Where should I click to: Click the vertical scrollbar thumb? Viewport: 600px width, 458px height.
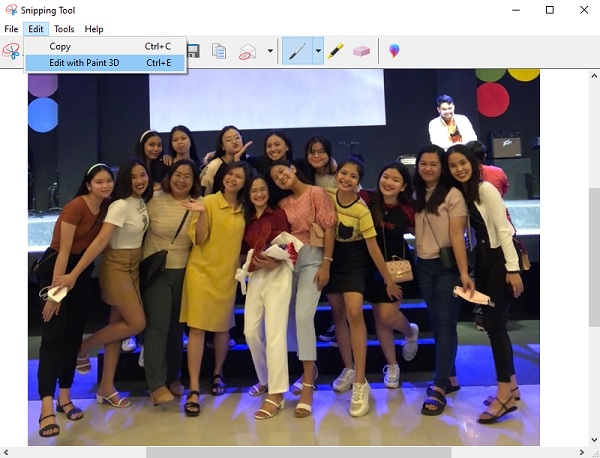(x=594, y=257)
